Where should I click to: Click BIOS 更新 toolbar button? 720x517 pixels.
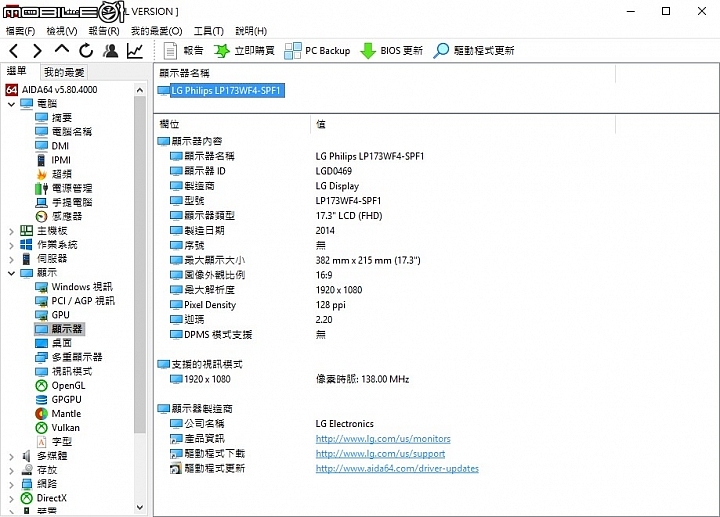391,51
